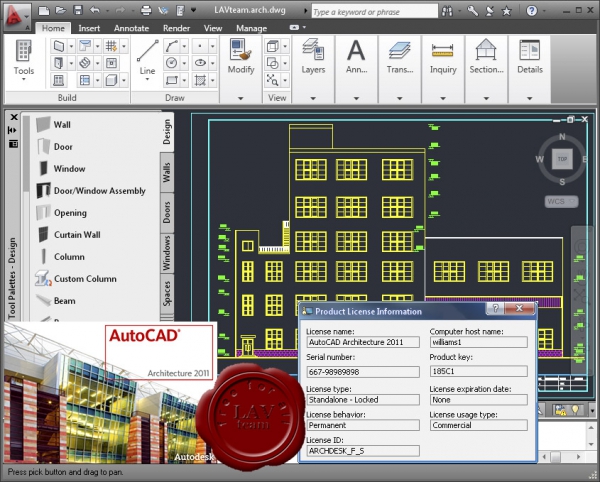Click the Zoom extents icon in View

(x=272, y=80)
